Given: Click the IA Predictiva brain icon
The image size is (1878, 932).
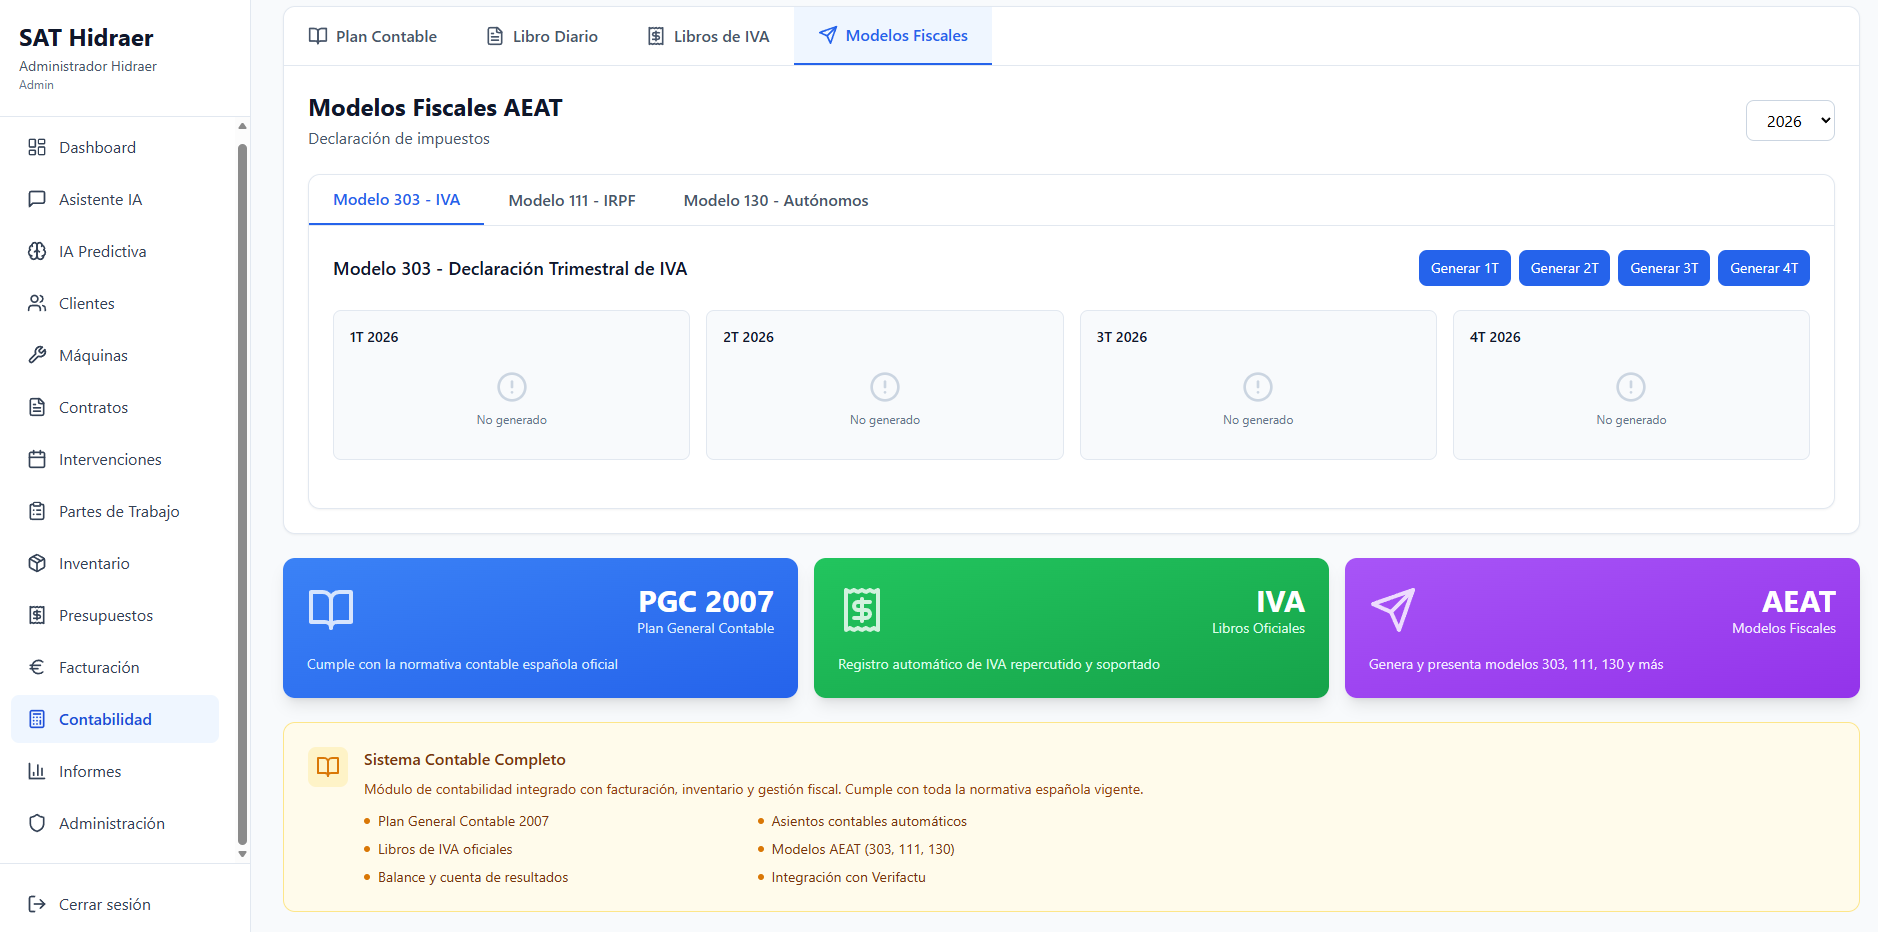Looking at the screenshot, I should coord(37,251).
